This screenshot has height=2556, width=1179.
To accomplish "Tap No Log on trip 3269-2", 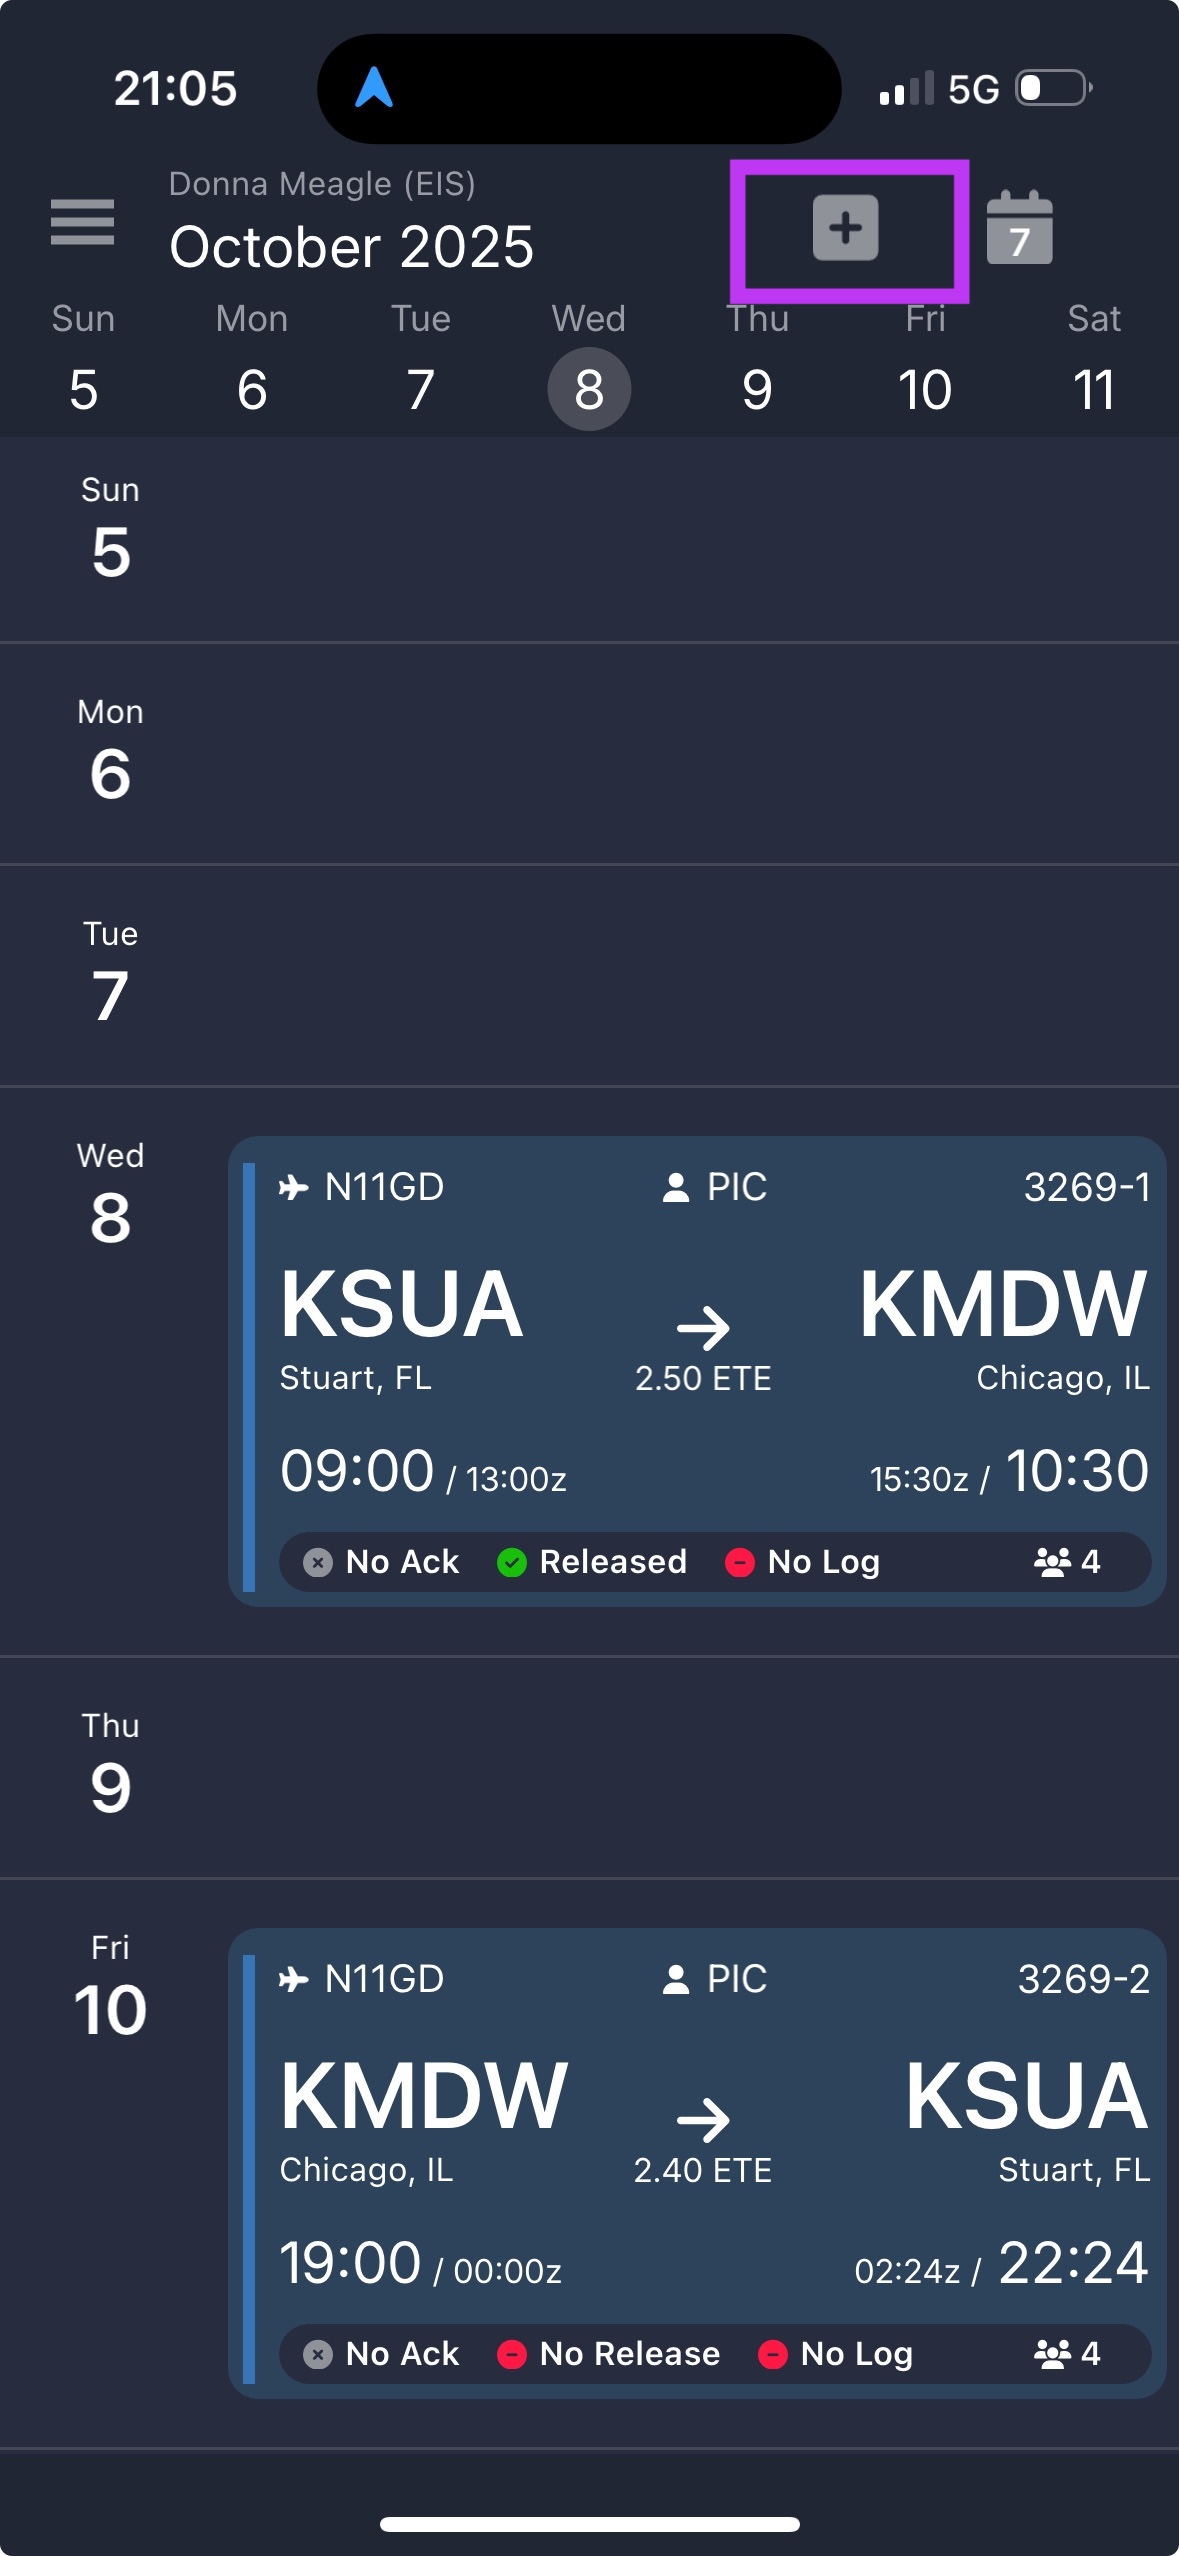I will pyautogui.click(x=836, y=2354).
